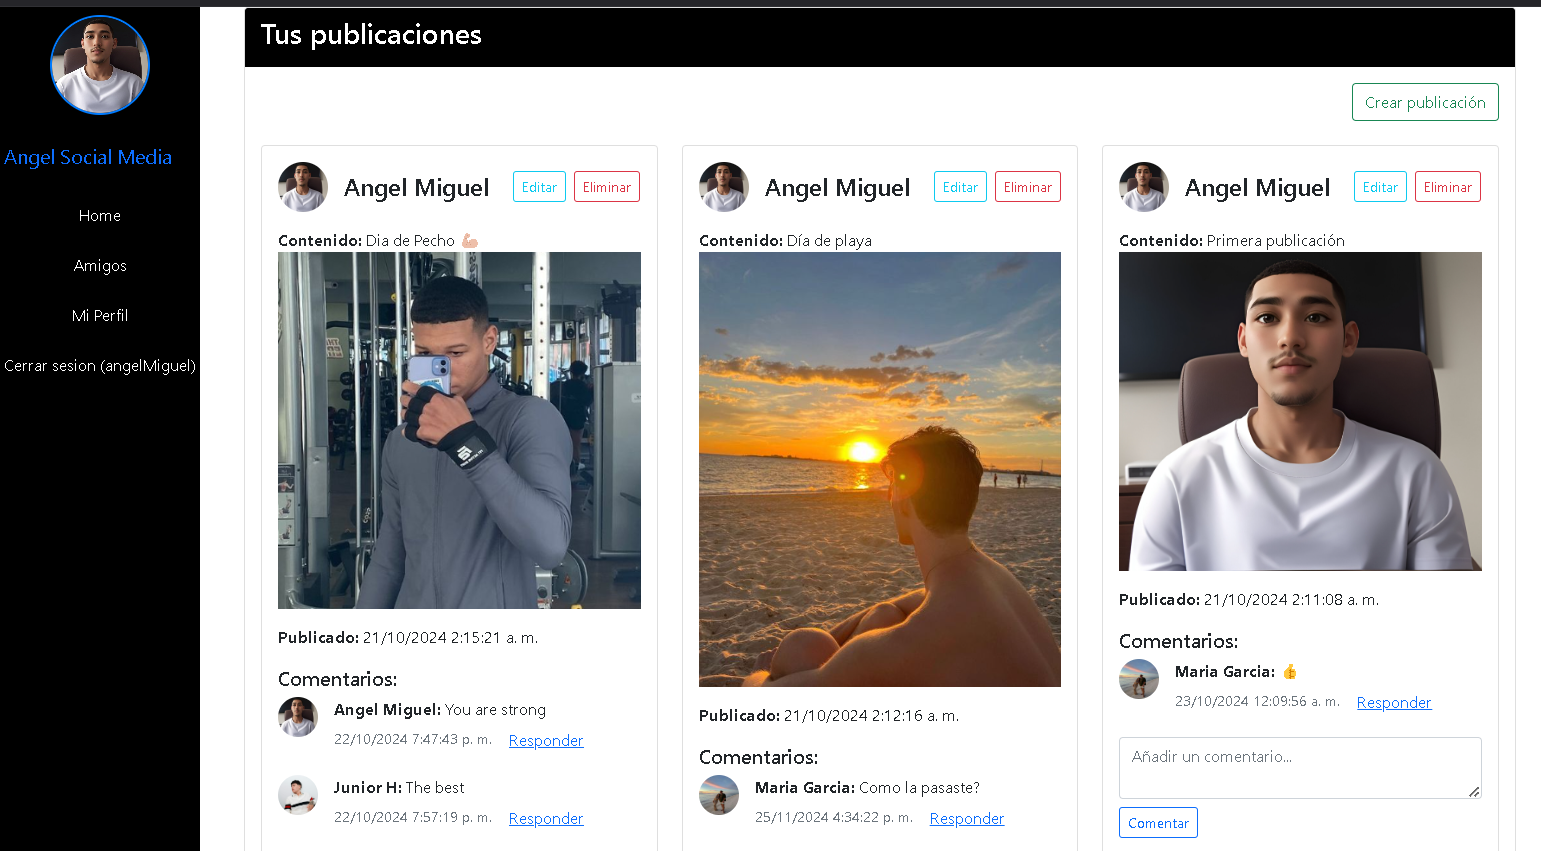Image resolution: width=1541 pixels, height=851 pixels.
Task: Open Maria Garcia's avatar on Primera publicación
Action: (x=1139, y=679)
